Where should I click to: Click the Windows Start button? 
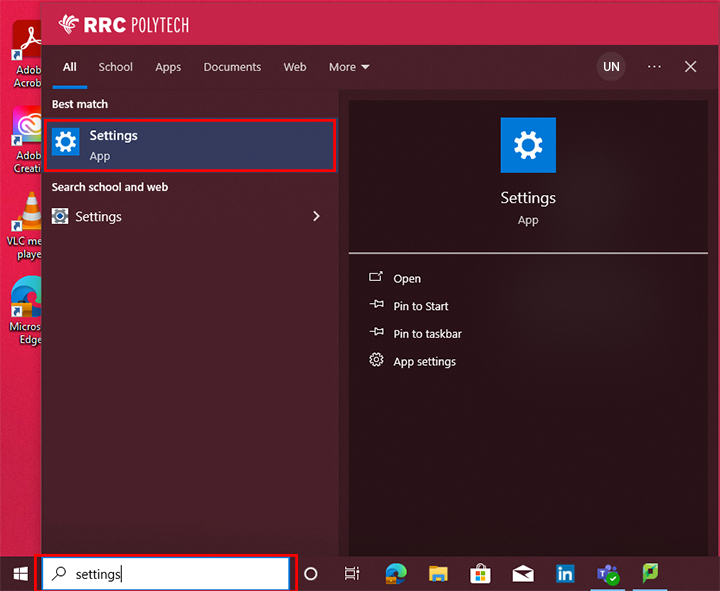pyautogui.click(x=20, y=573)
